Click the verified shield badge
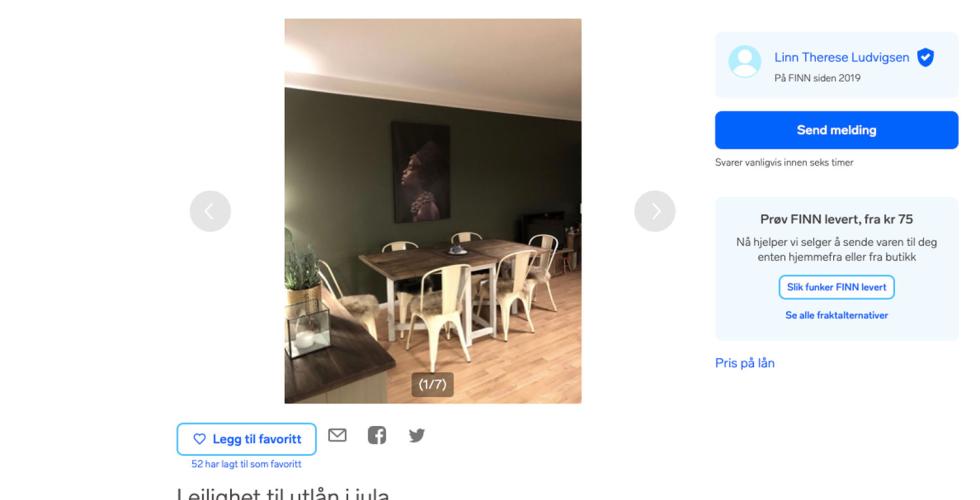The height and width of the screenshot is (500, 980). pyautogui.click(x=926, y=58)
